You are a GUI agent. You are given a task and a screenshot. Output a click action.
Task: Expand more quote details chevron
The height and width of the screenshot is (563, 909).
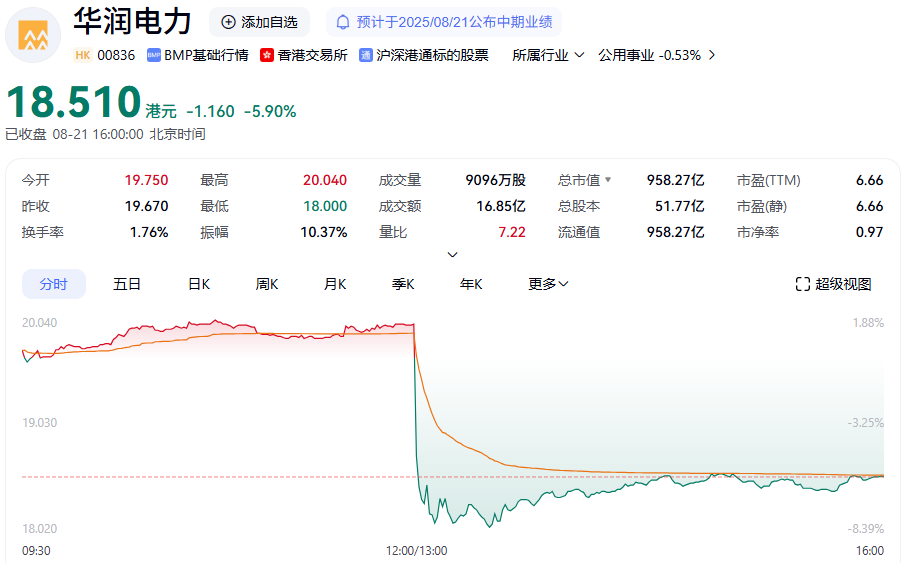click(453, 255)
